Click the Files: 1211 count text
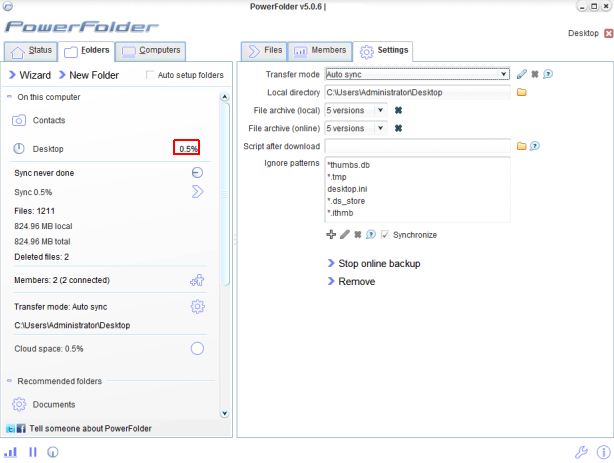 [x=34, y=211]
